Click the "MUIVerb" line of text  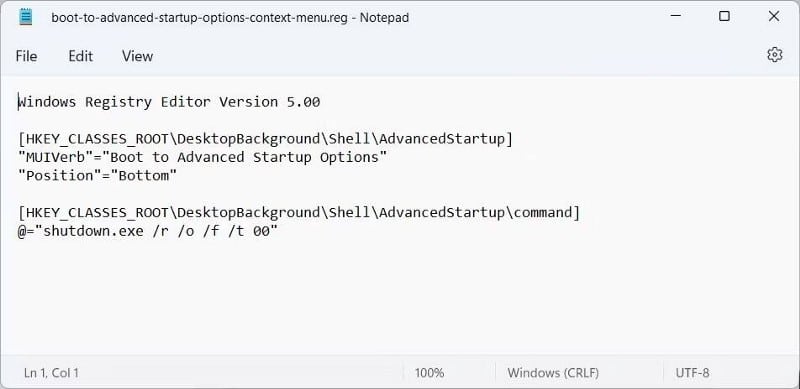tap(203, 157)
